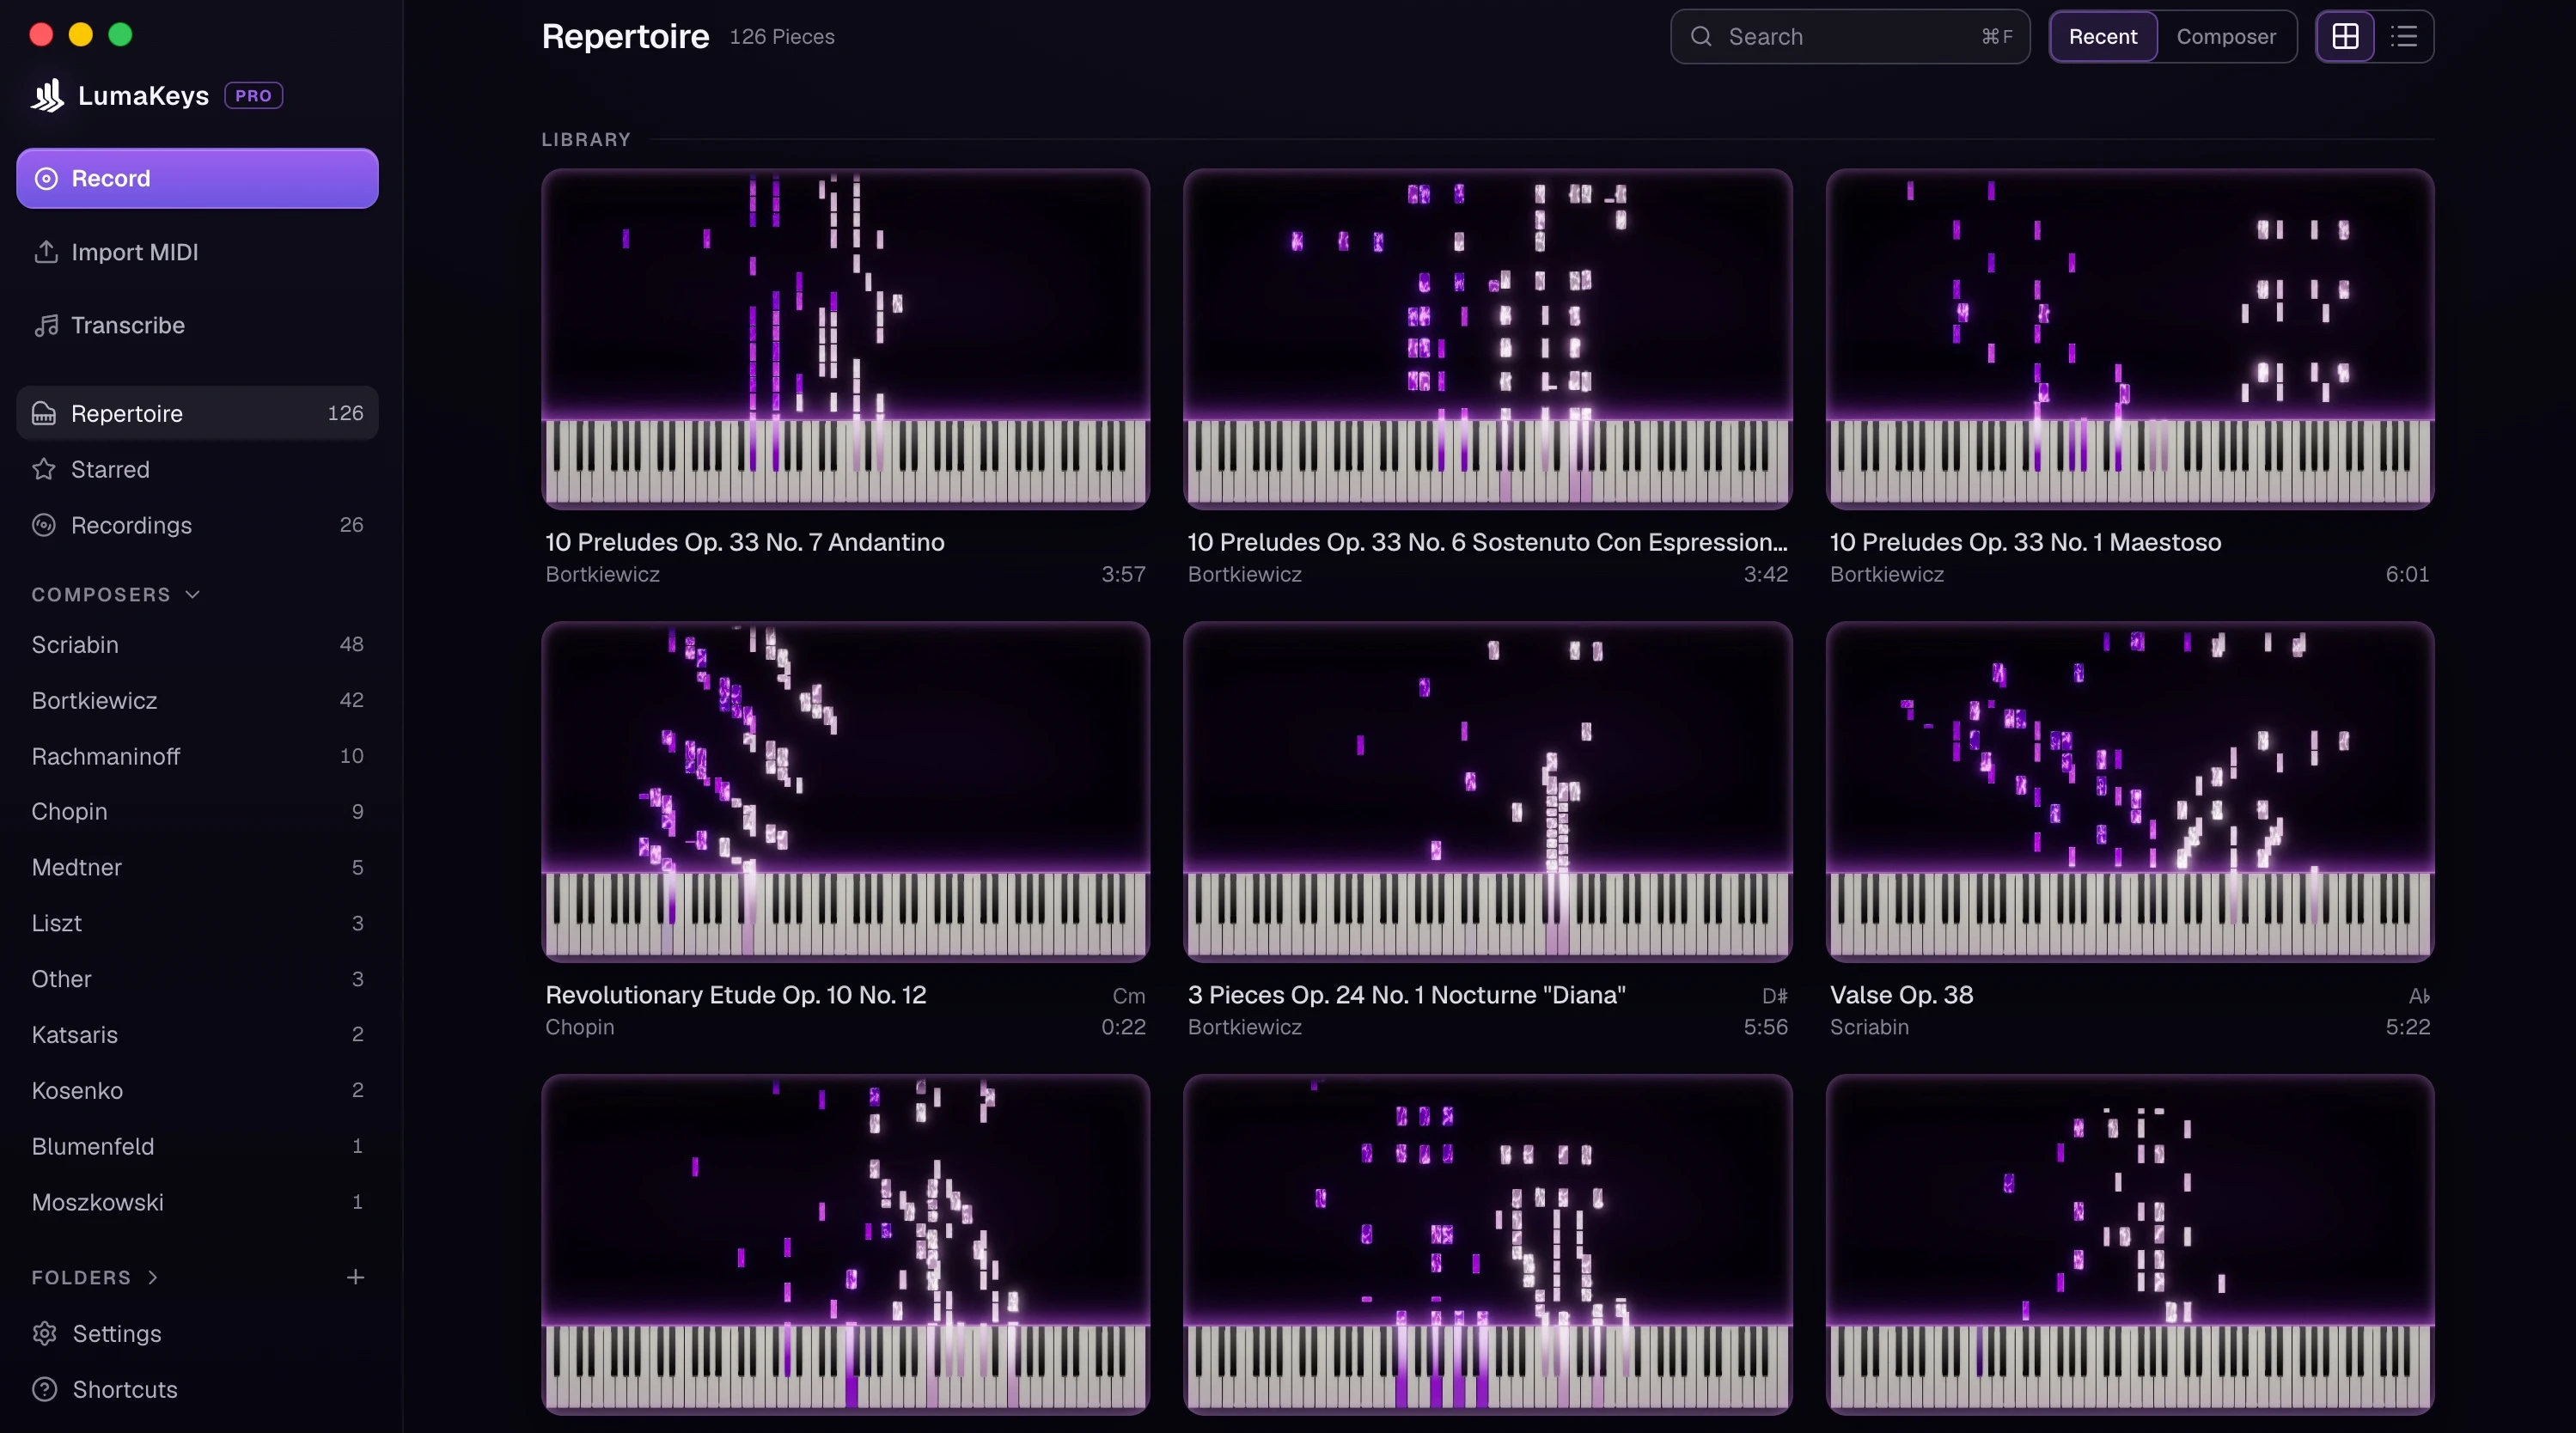Click the Repertoire piano icon in sidebar
The image size is (2576, 1433).
coord(44,413)
